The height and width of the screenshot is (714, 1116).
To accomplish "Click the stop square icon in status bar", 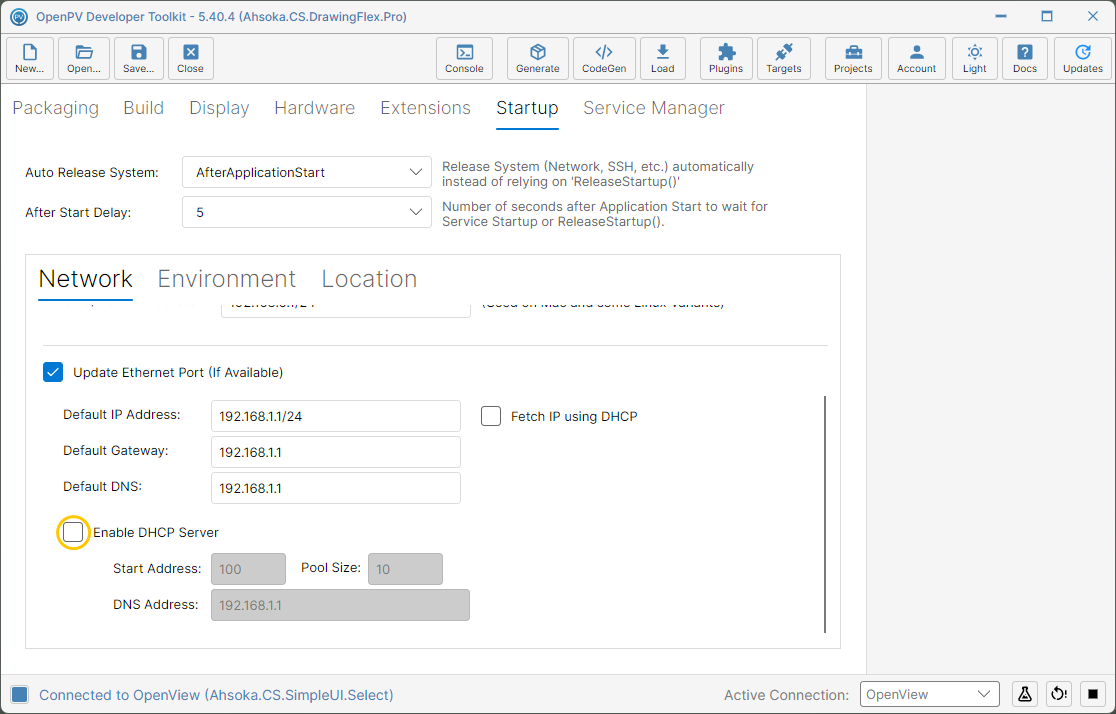I will coord(1093,694).
